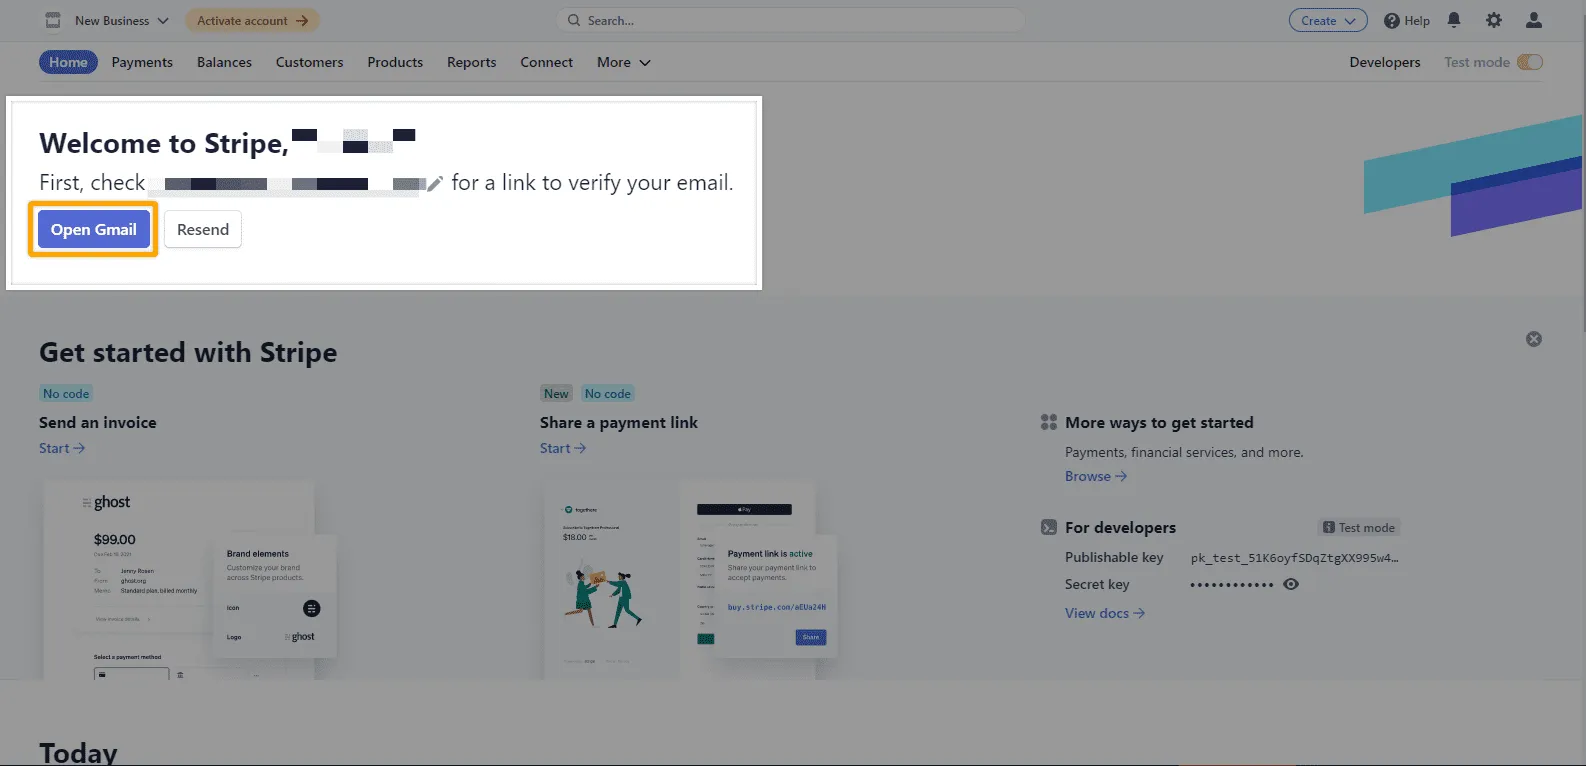Image resolution: width=1586 pixels, height=766 pixels.
Task: Open the user profile icon
Action: (x=1533, y=20)
